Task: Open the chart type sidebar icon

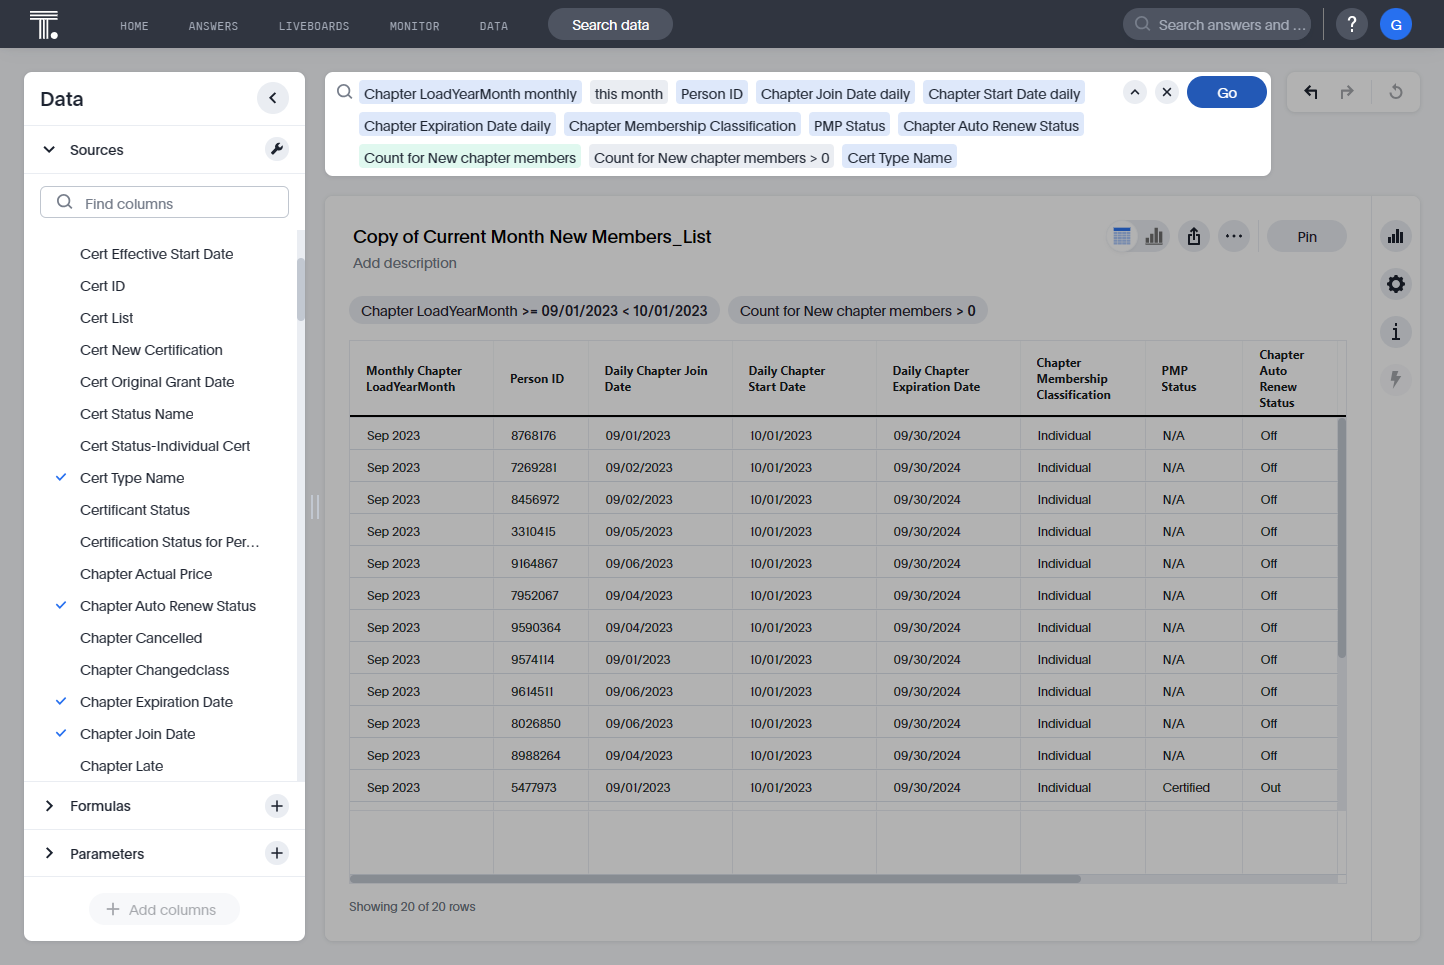Action: pyautogui.click(x=1396, y=236)
